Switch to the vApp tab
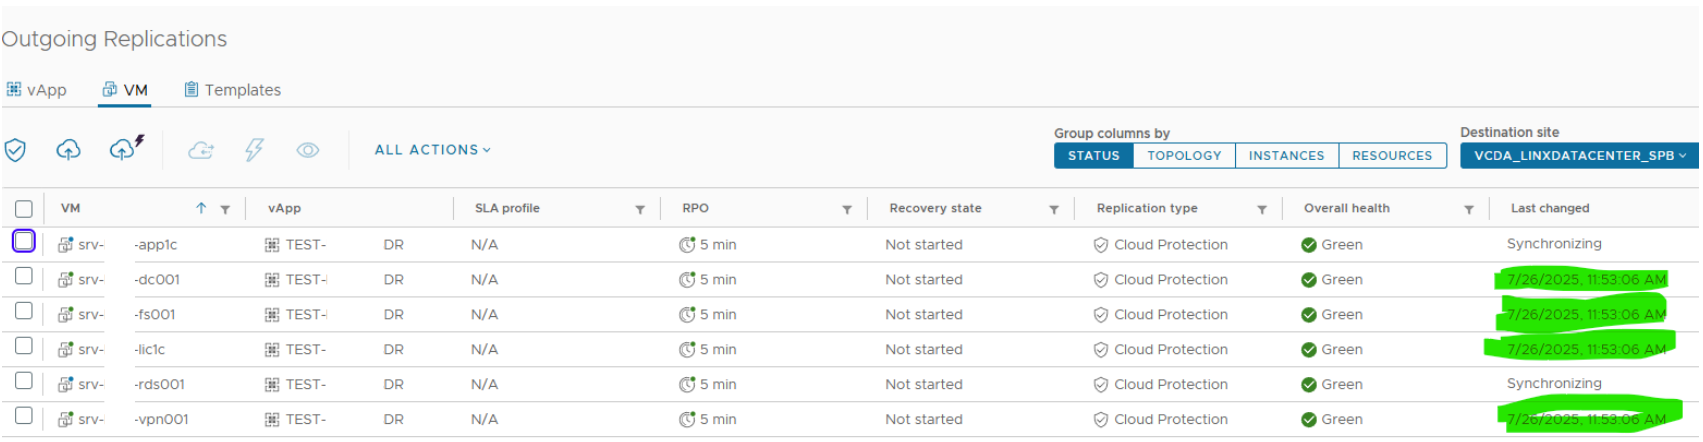 point(37,90)
